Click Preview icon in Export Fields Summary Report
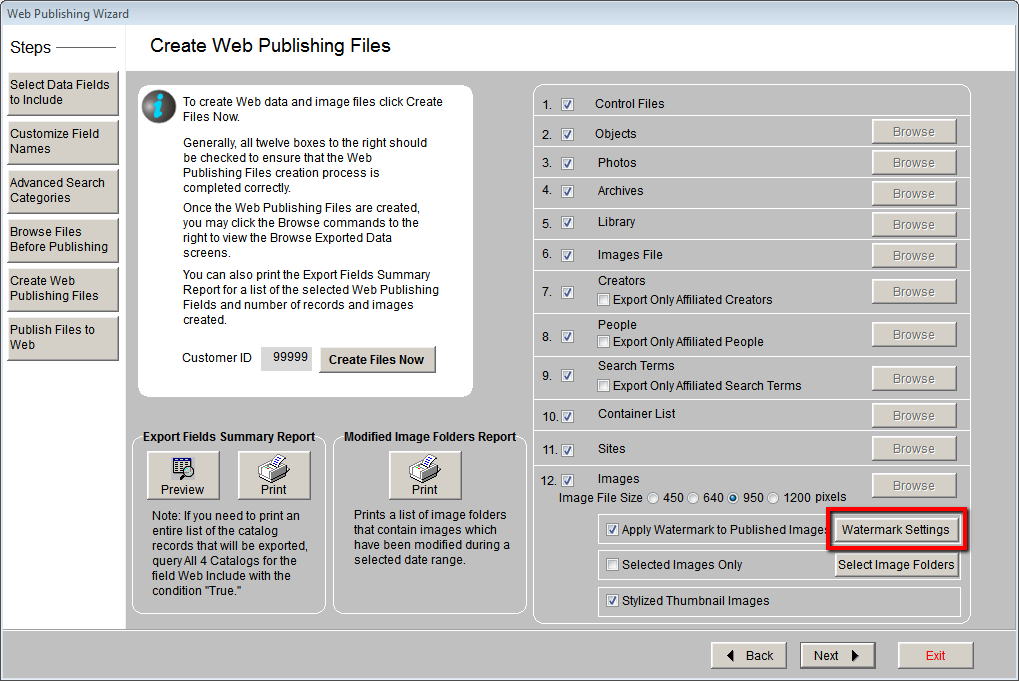Screen dimensions: 1019x681 182,475
